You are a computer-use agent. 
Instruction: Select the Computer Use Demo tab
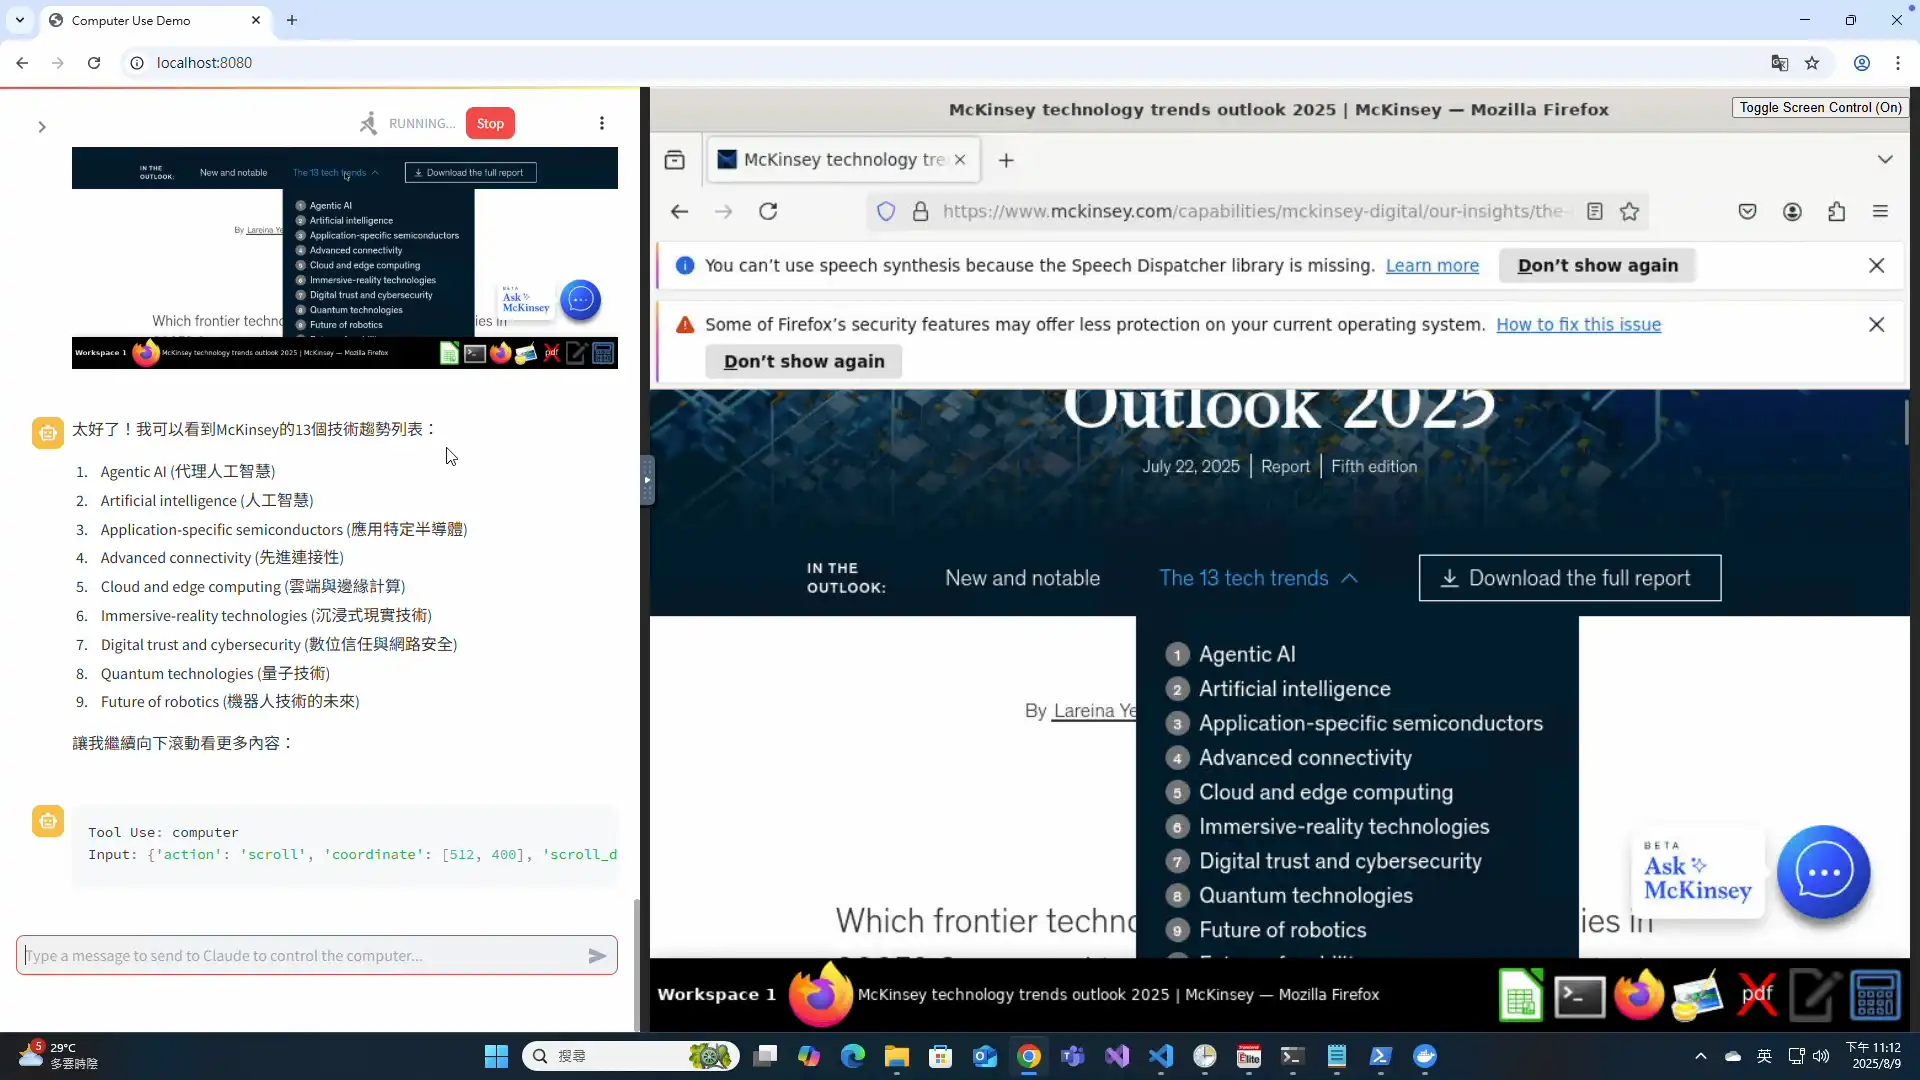[155, 20]
